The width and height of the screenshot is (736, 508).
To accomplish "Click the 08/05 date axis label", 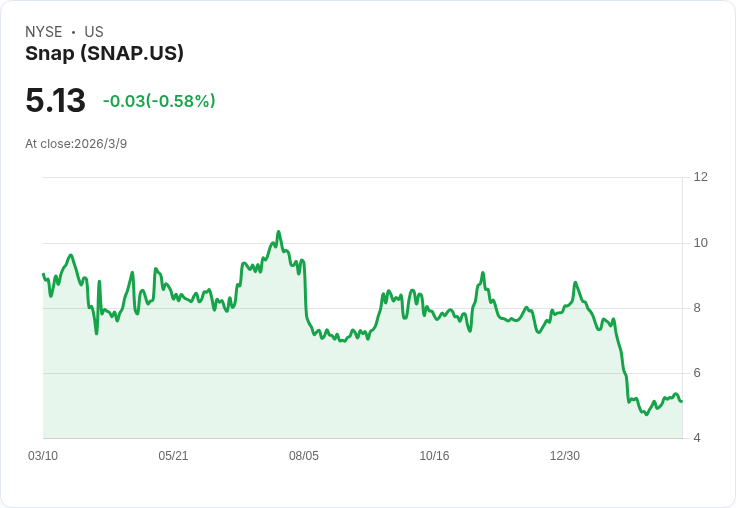I will click(304, 456).
